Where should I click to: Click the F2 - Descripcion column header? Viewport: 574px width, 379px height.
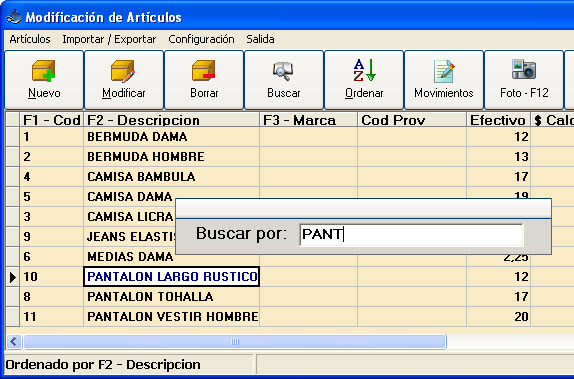click(x=172, y=120)
